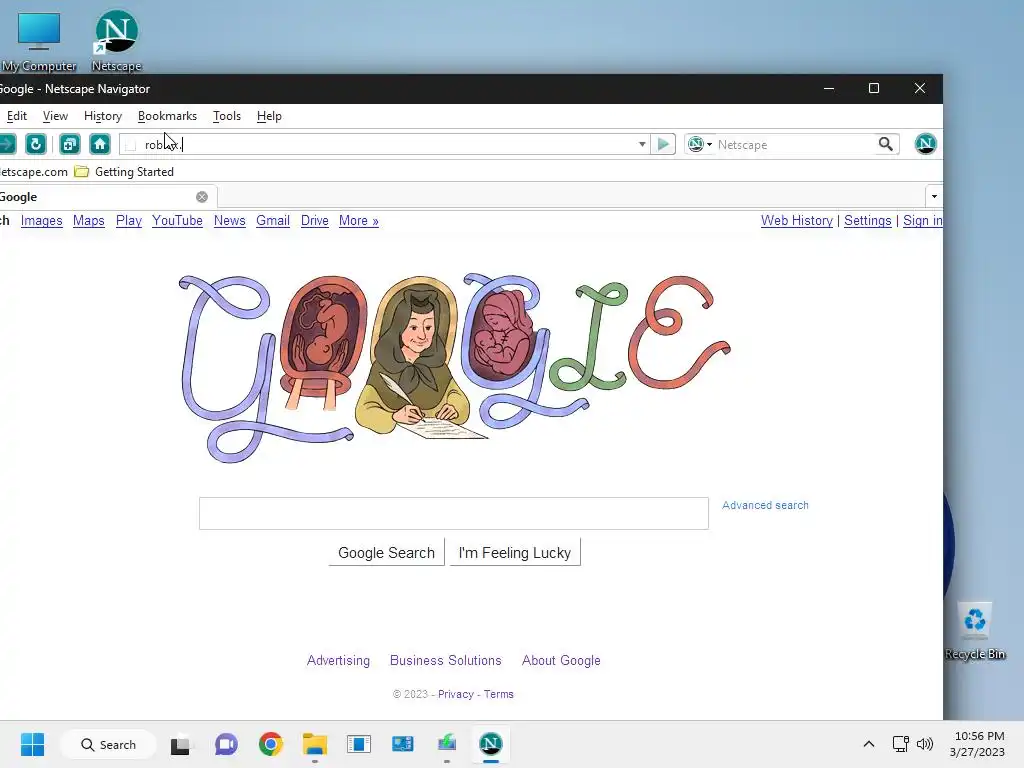Open the Terms link

[x=498, y=694]
